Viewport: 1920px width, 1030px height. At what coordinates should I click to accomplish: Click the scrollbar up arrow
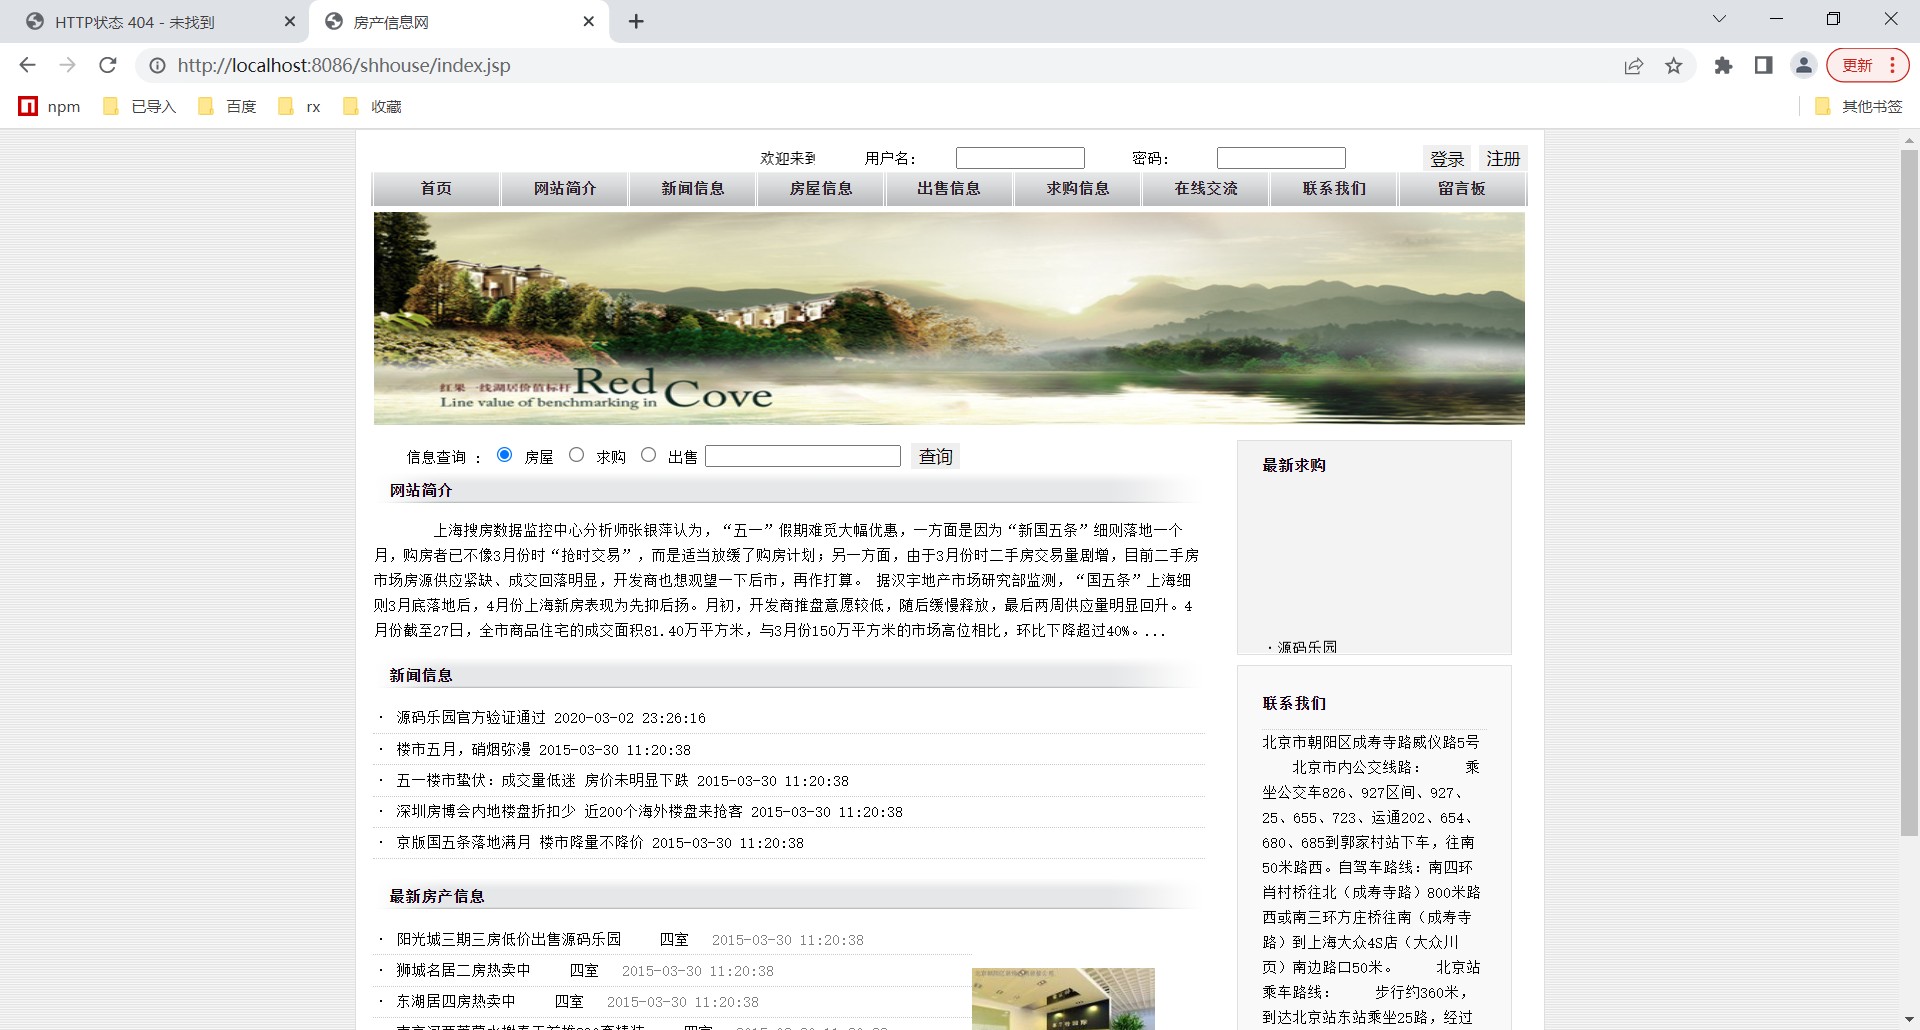pos(1909,141)
